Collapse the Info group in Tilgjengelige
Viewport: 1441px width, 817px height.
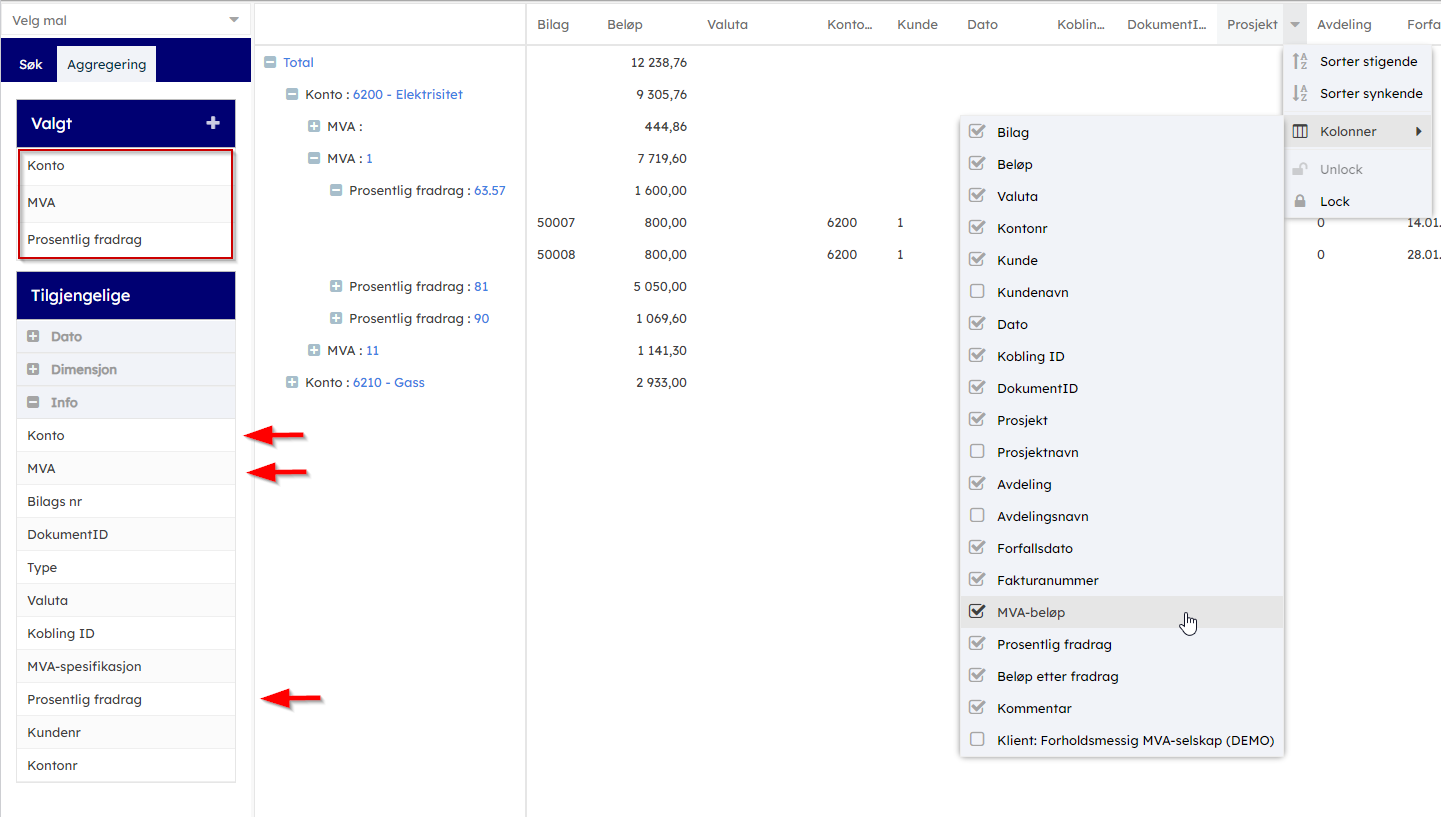34,402
